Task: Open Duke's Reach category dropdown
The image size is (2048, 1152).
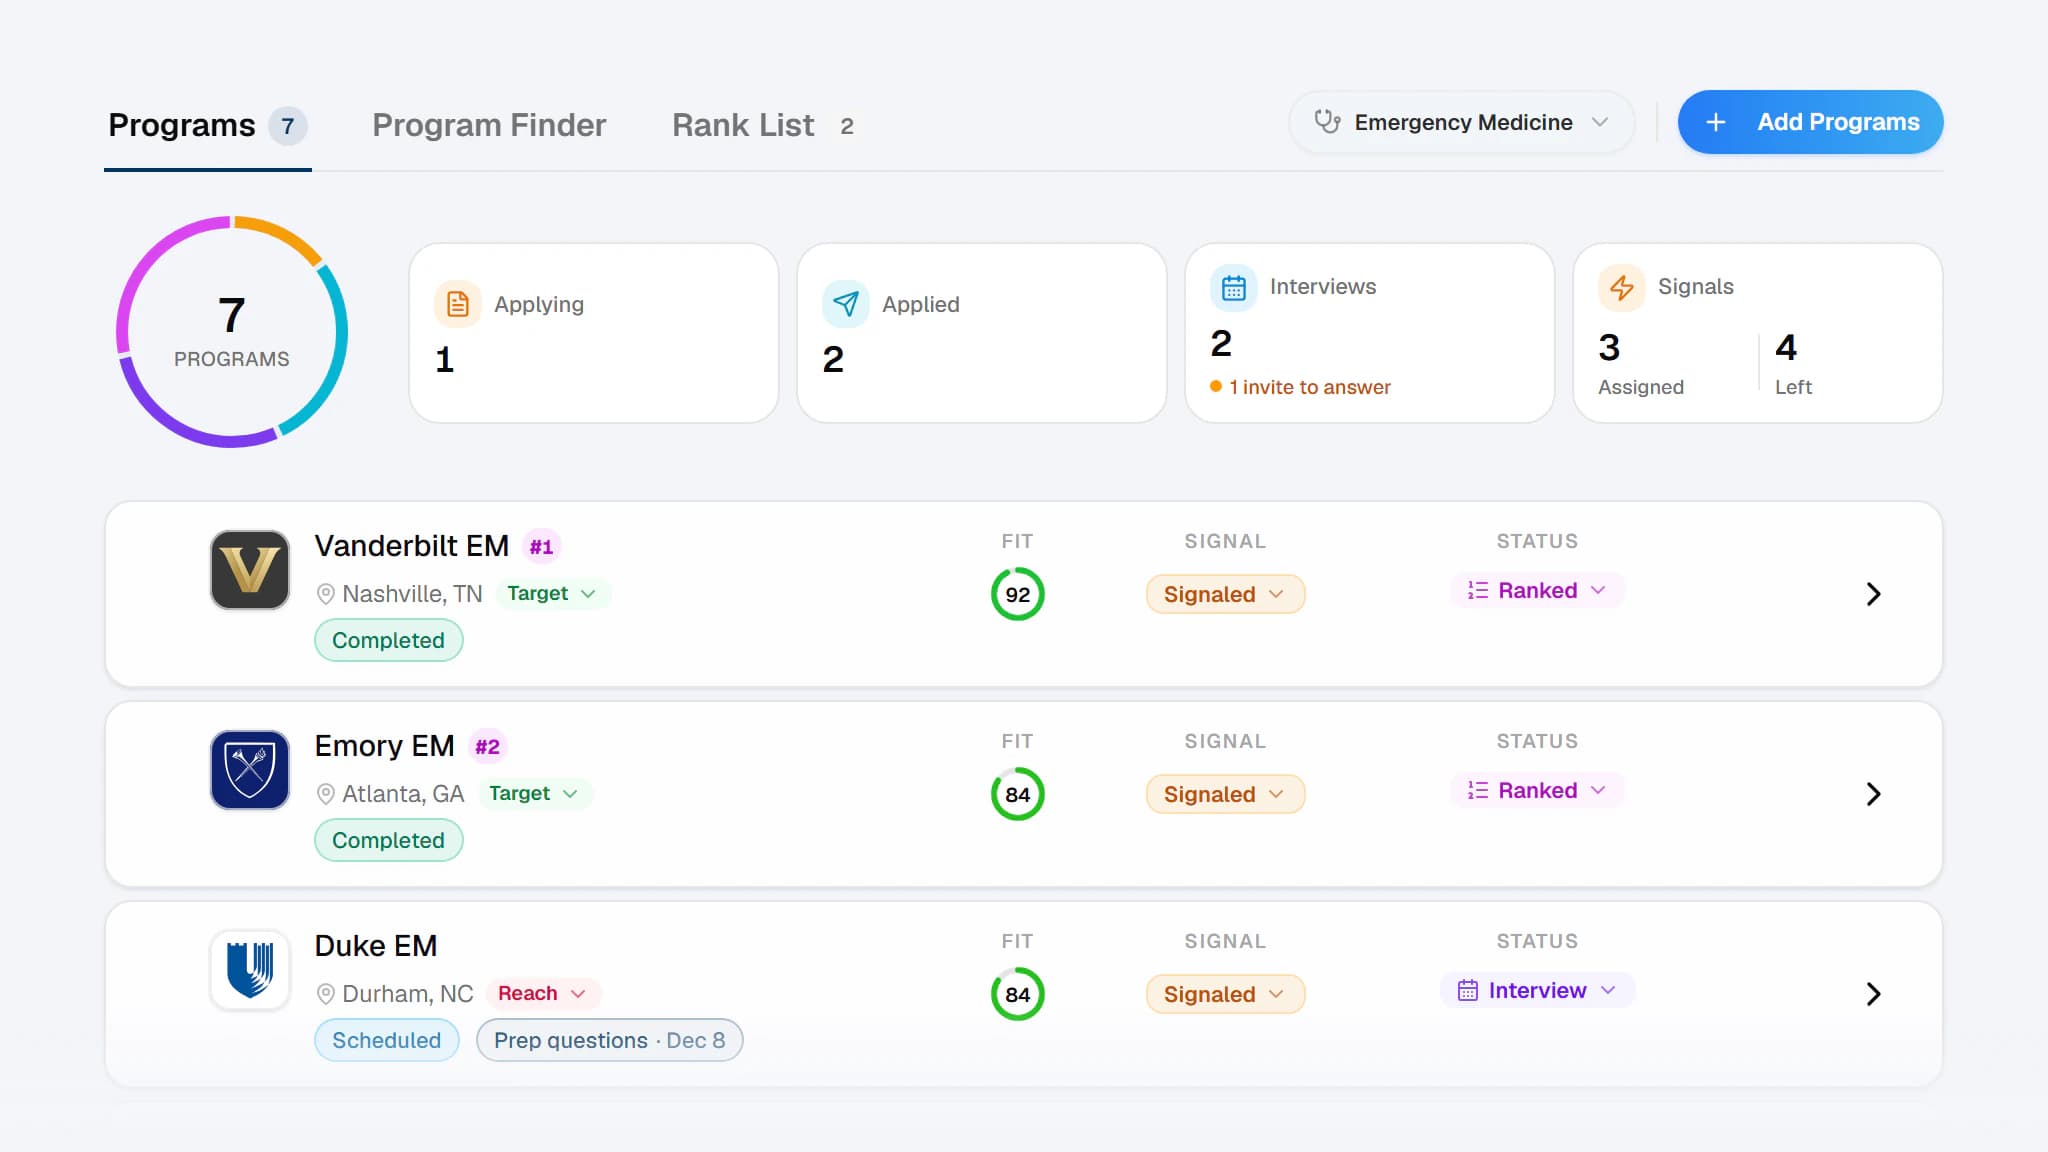Action: pos(543,993)
